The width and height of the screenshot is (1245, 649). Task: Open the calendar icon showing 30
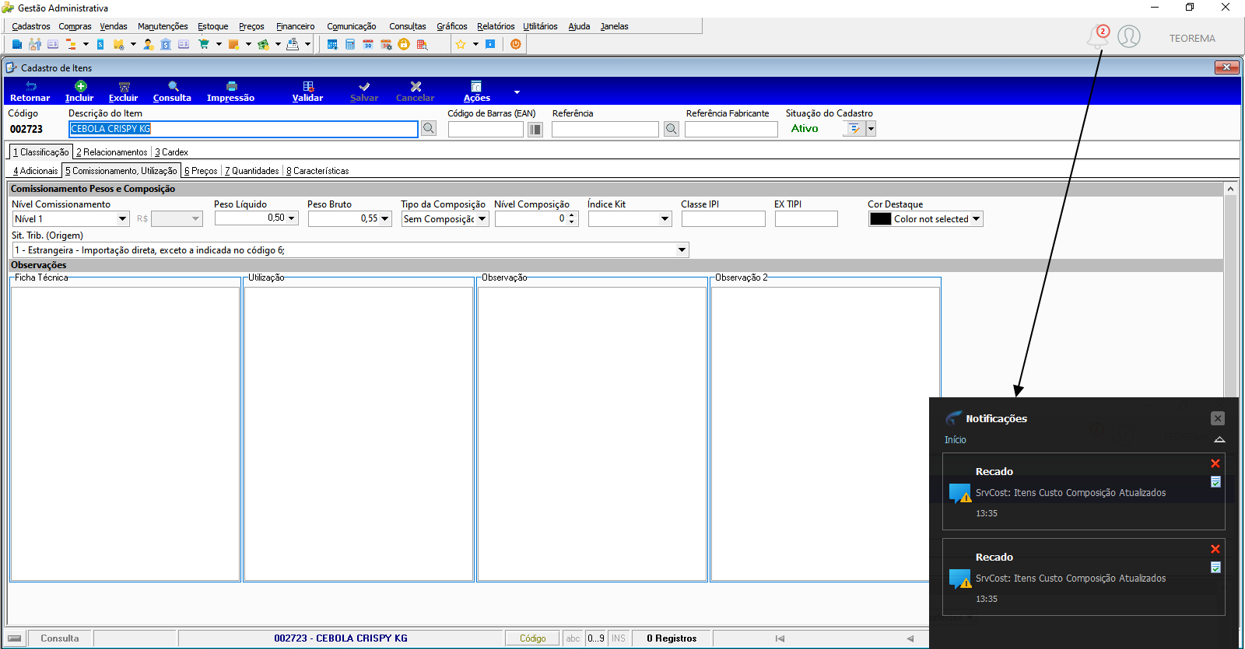pos(368,44)
